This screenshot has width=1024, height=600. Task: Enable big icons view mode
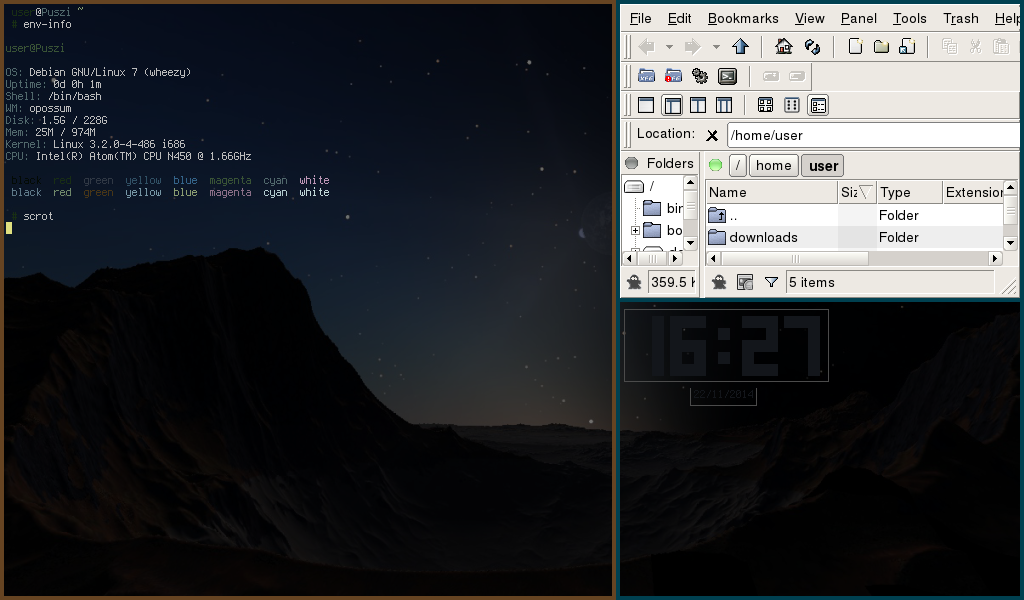765,105
